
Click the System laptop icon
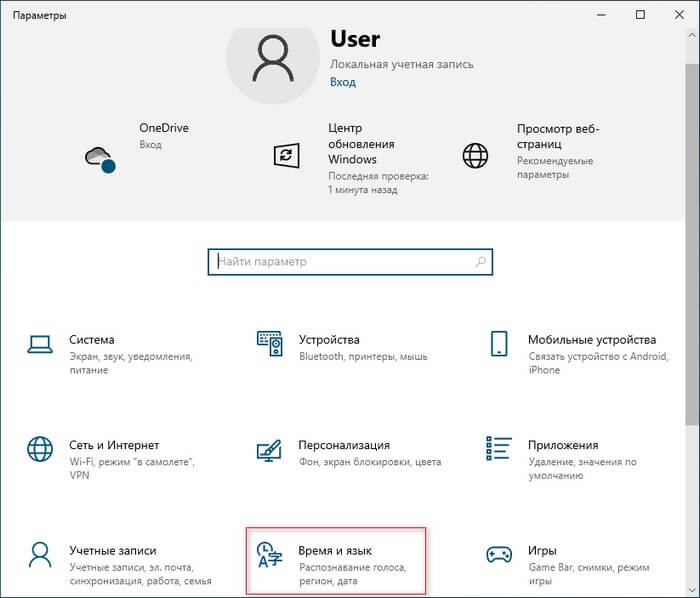(x=40, y=344)
